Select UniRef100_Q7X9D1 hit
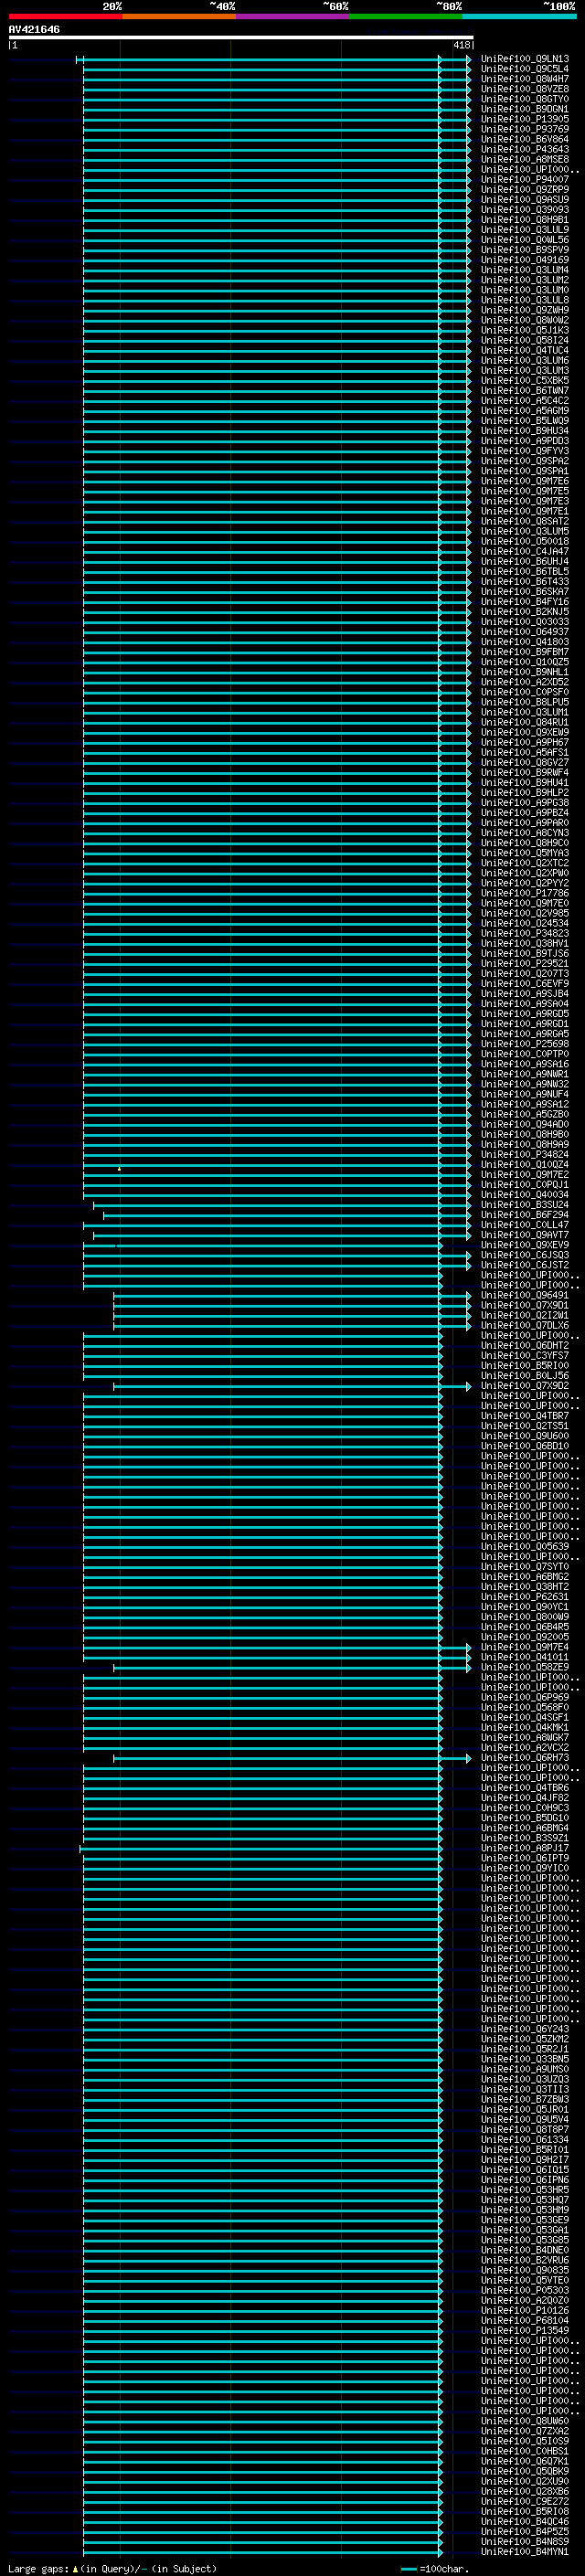Screen dimensions: 585x2576 (524, 1305)
